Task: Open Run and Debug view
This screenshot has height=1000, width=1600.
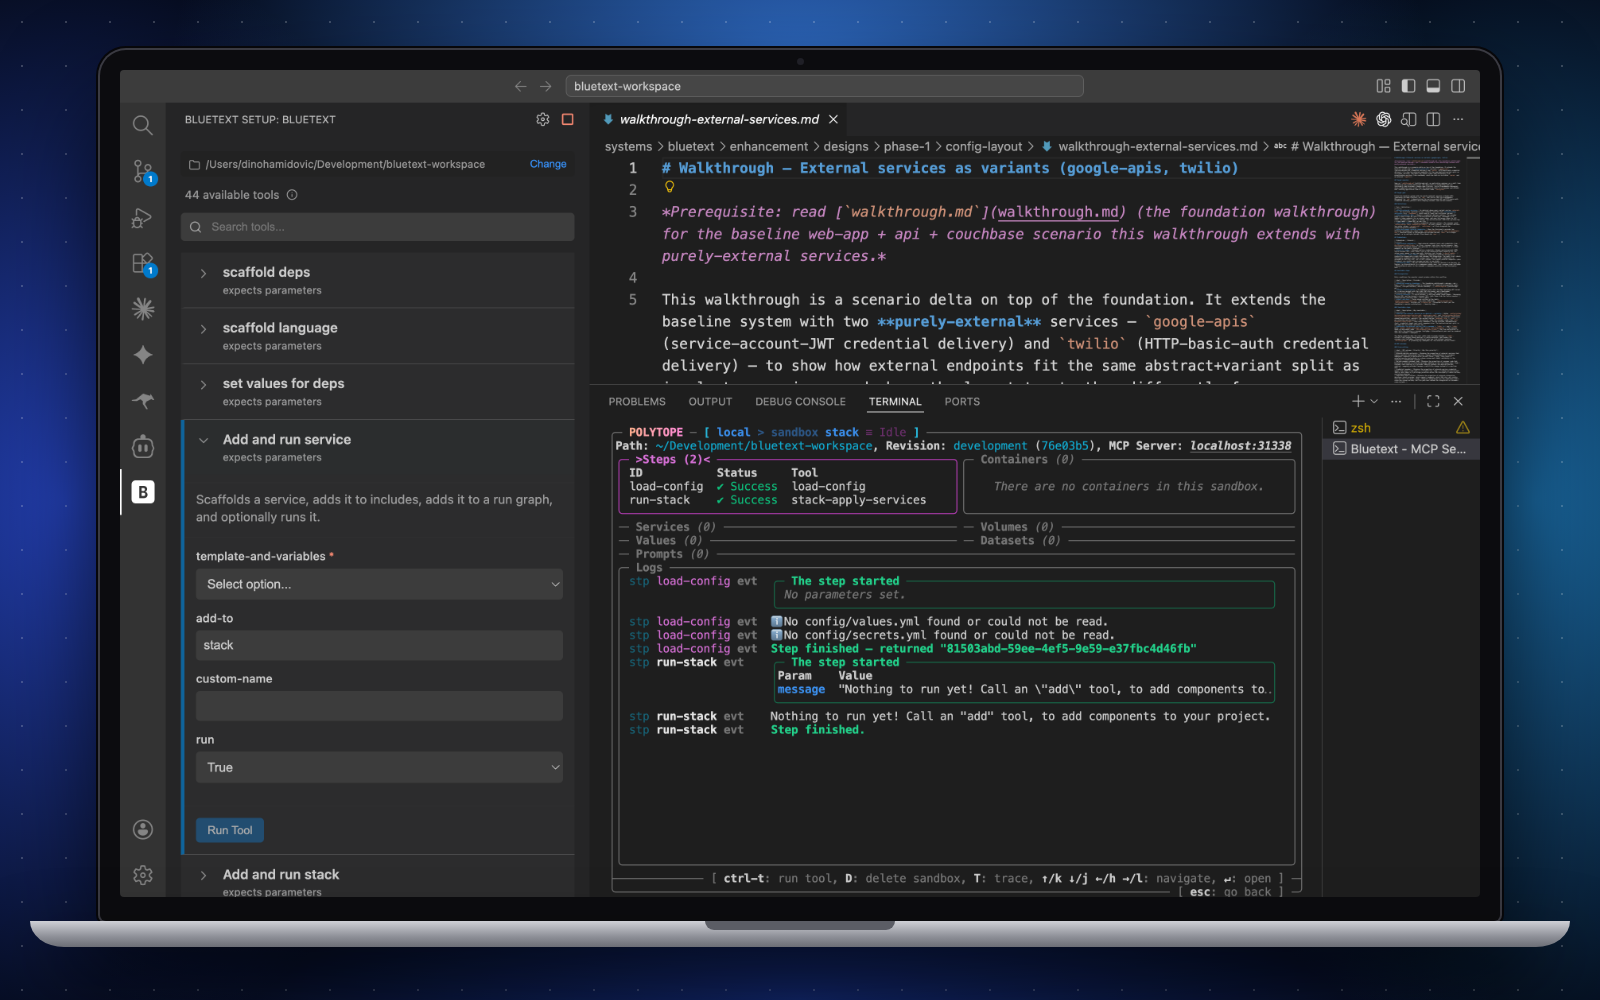Action: (143, 218)
